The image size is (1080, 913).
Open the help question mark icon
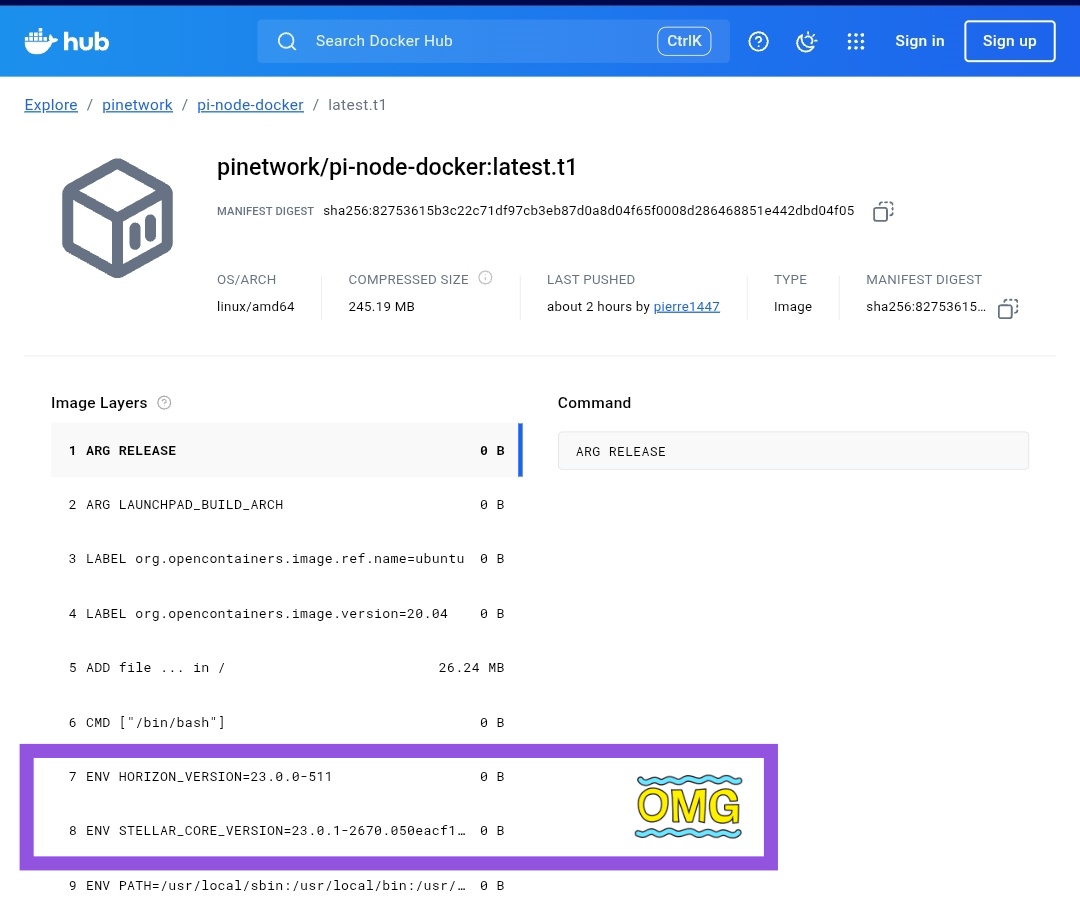tap(758, 41)
